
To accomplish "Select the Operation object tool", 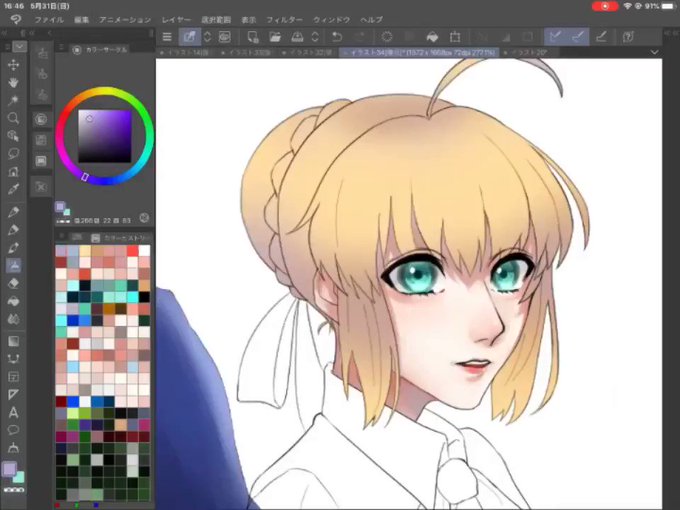I will point(13,136).
